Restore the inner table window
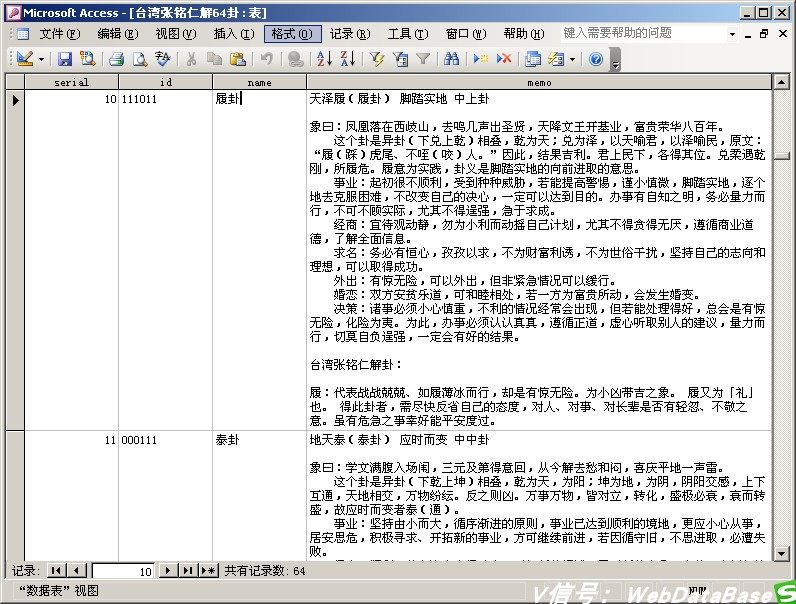 [x=764, y=34]
